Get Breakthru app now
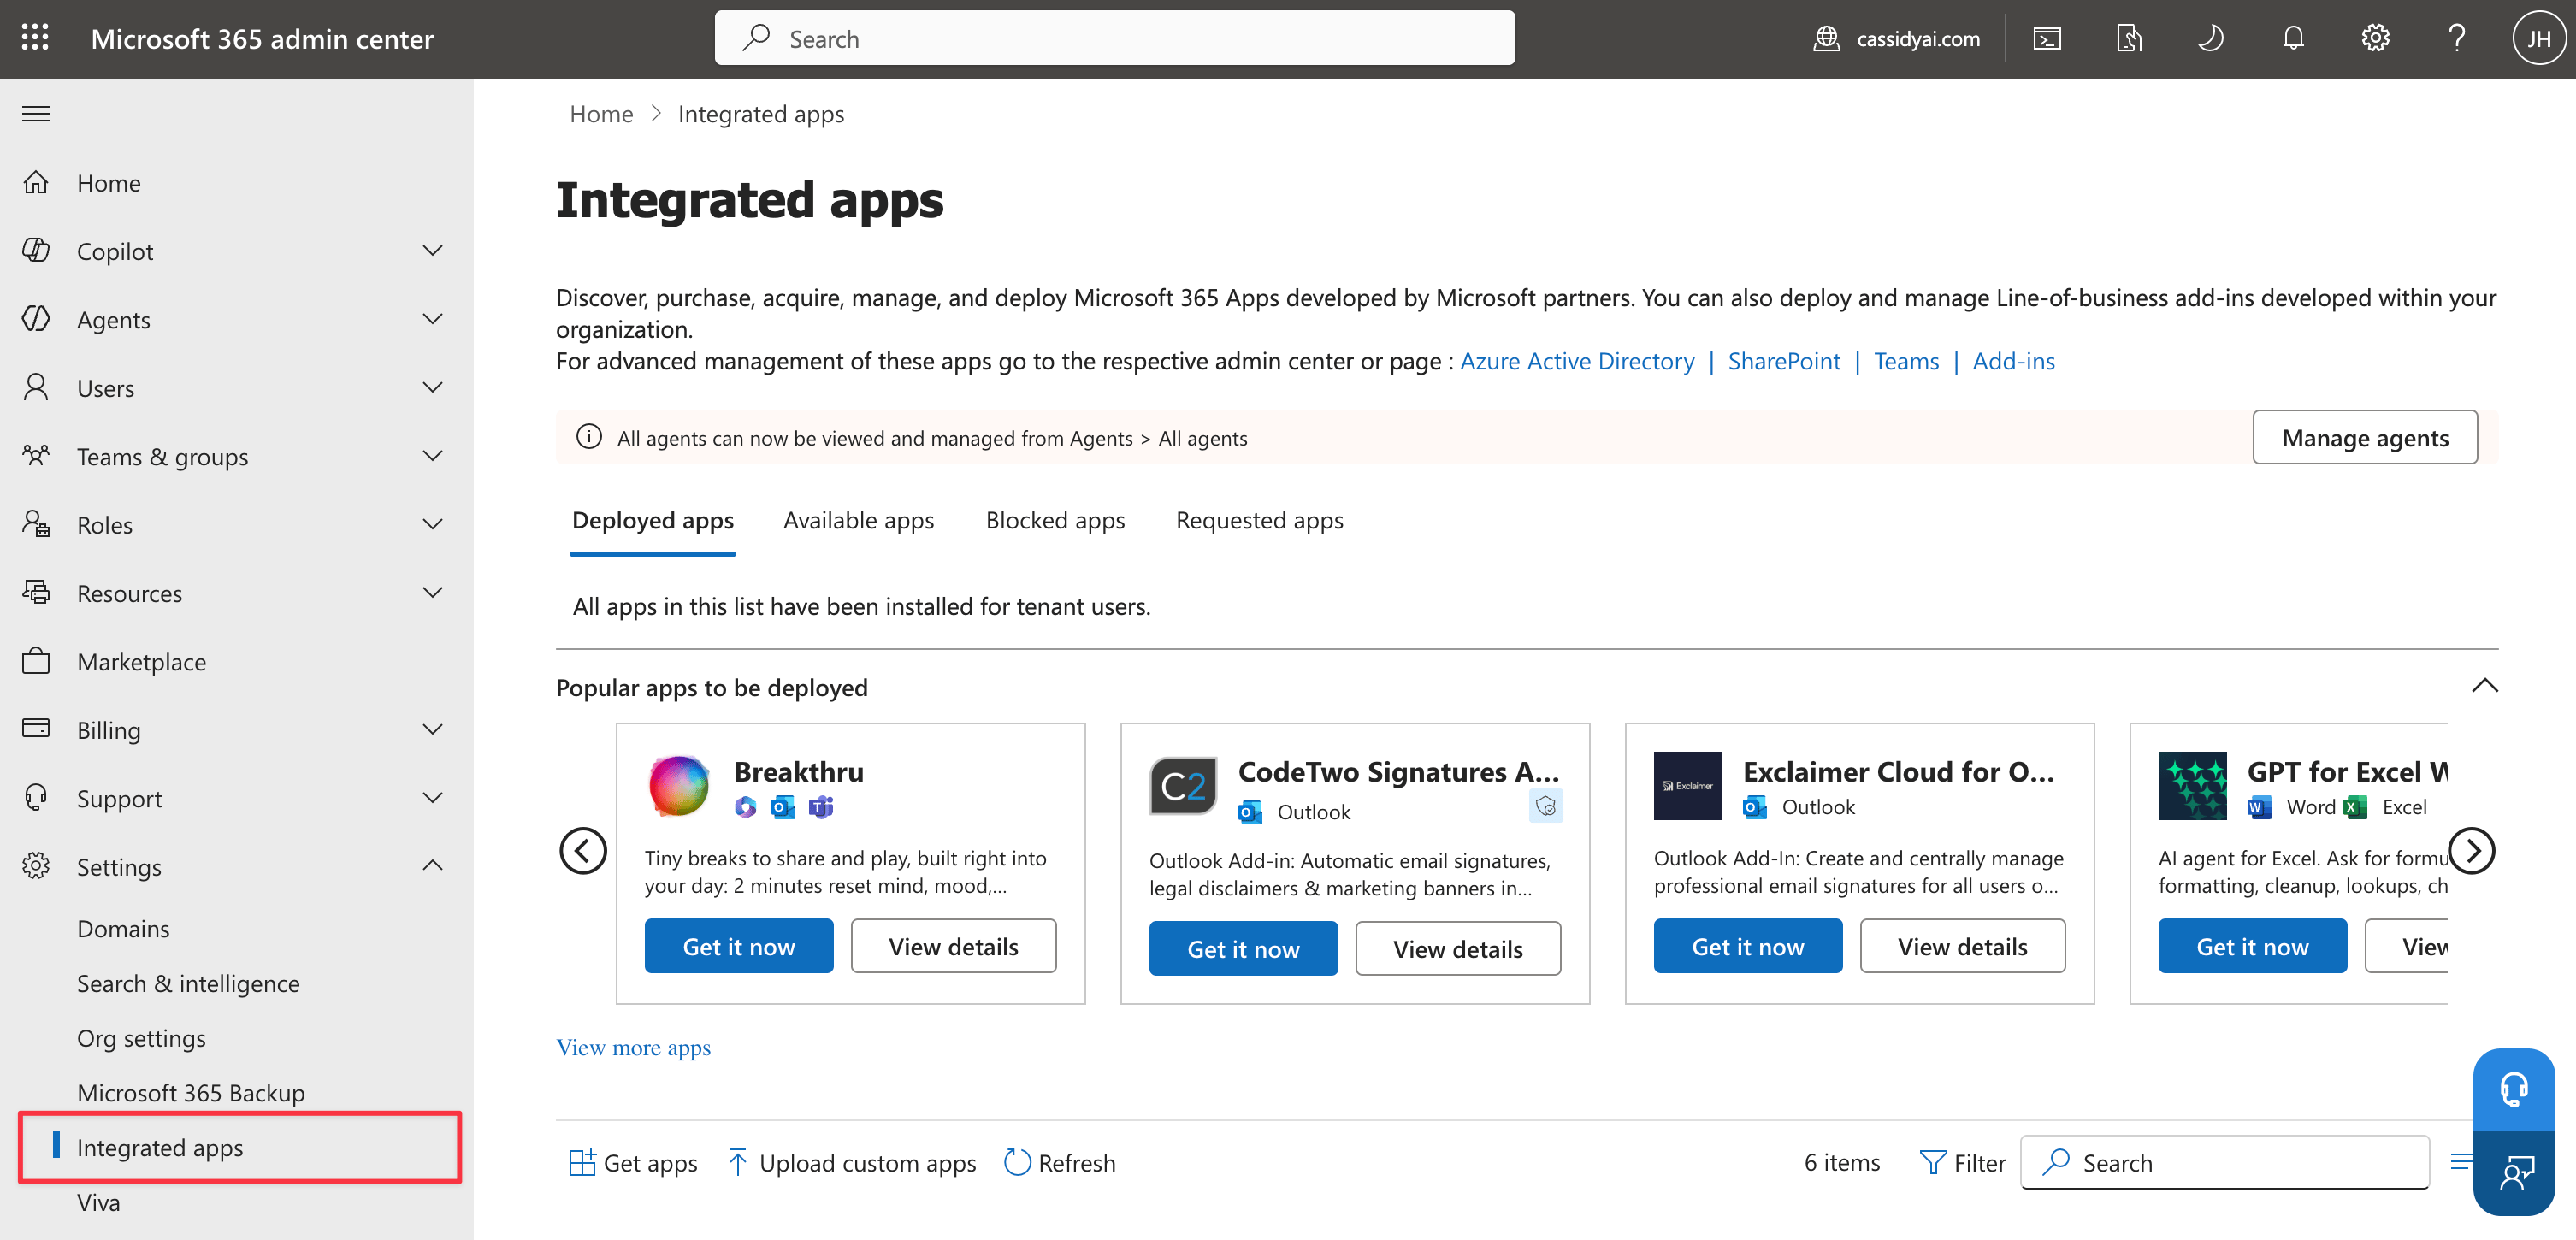Image resolution: width=2576 pixels, height=1240 pixels. click(x=739, y=946)
